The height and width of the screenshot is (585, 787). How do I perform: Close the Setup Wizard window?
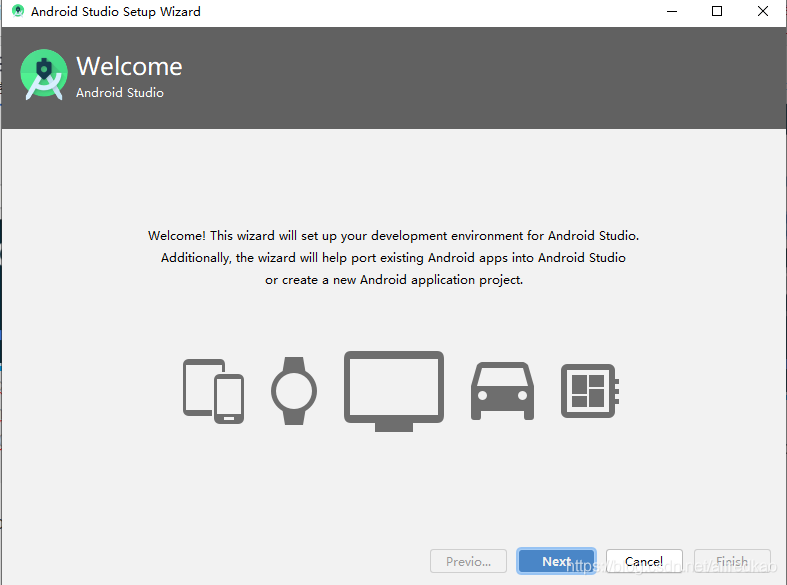point(763,11)
